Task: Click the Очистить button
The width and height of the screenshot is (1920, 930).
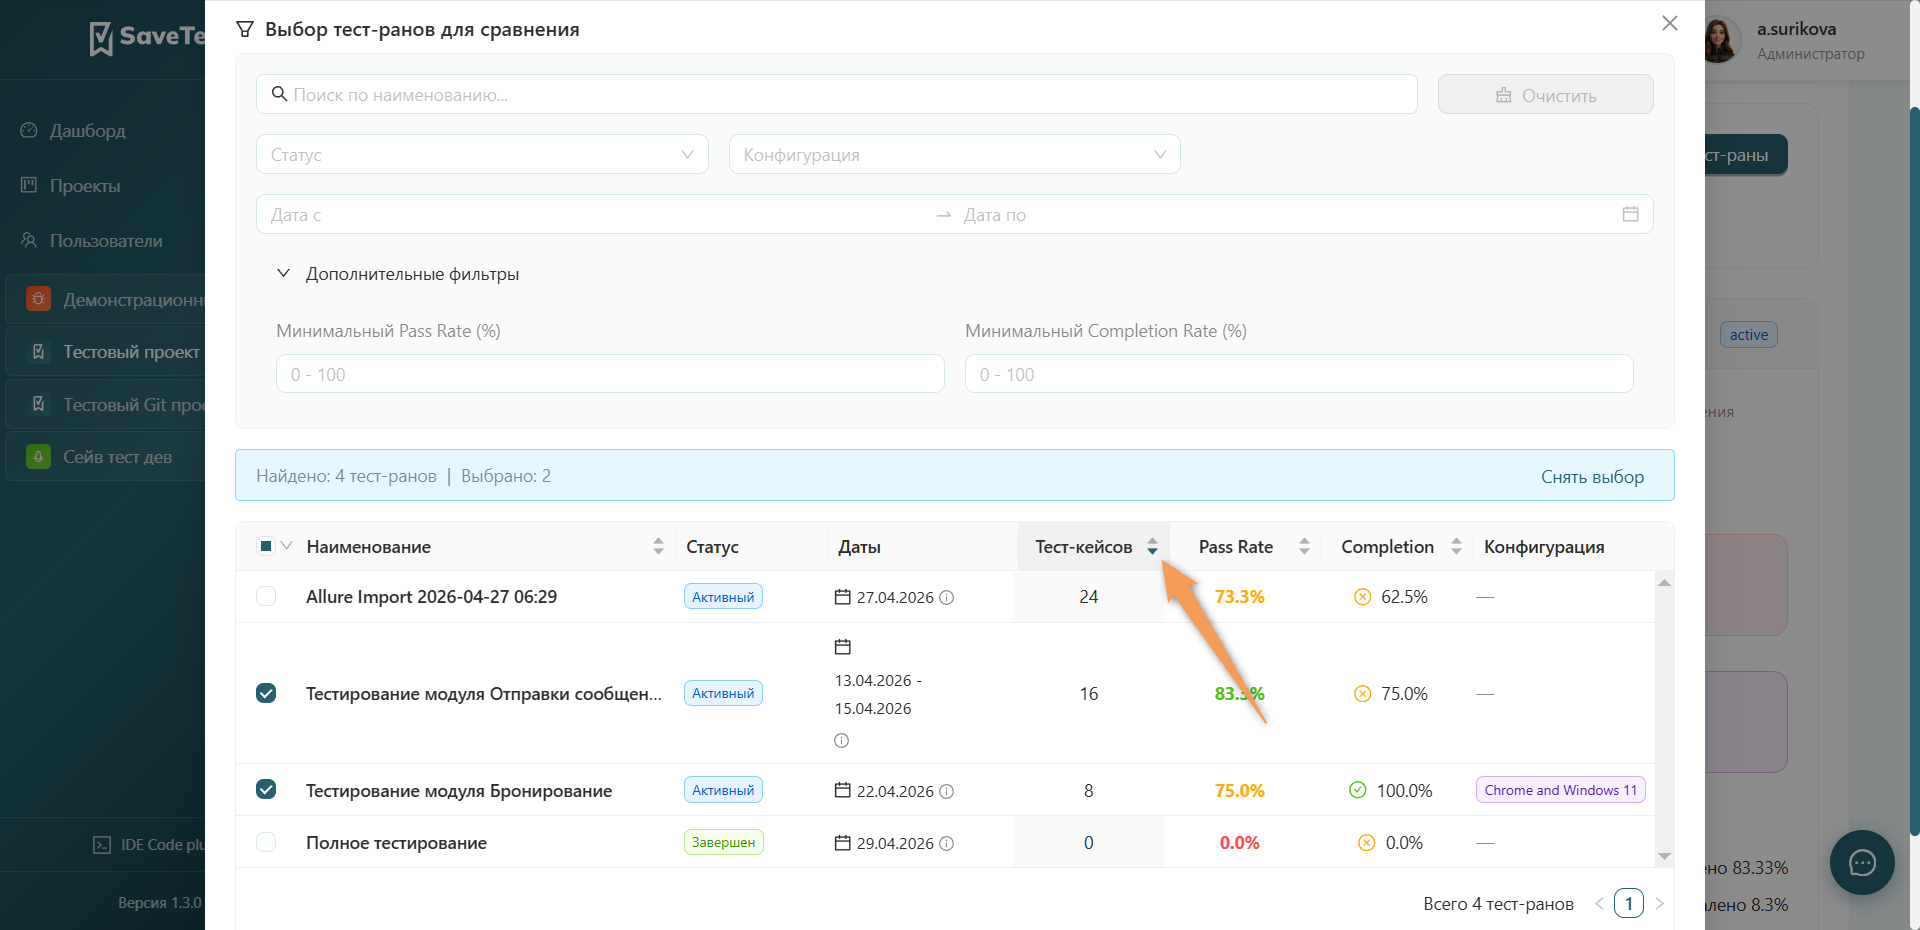Action: (1546, 95)
